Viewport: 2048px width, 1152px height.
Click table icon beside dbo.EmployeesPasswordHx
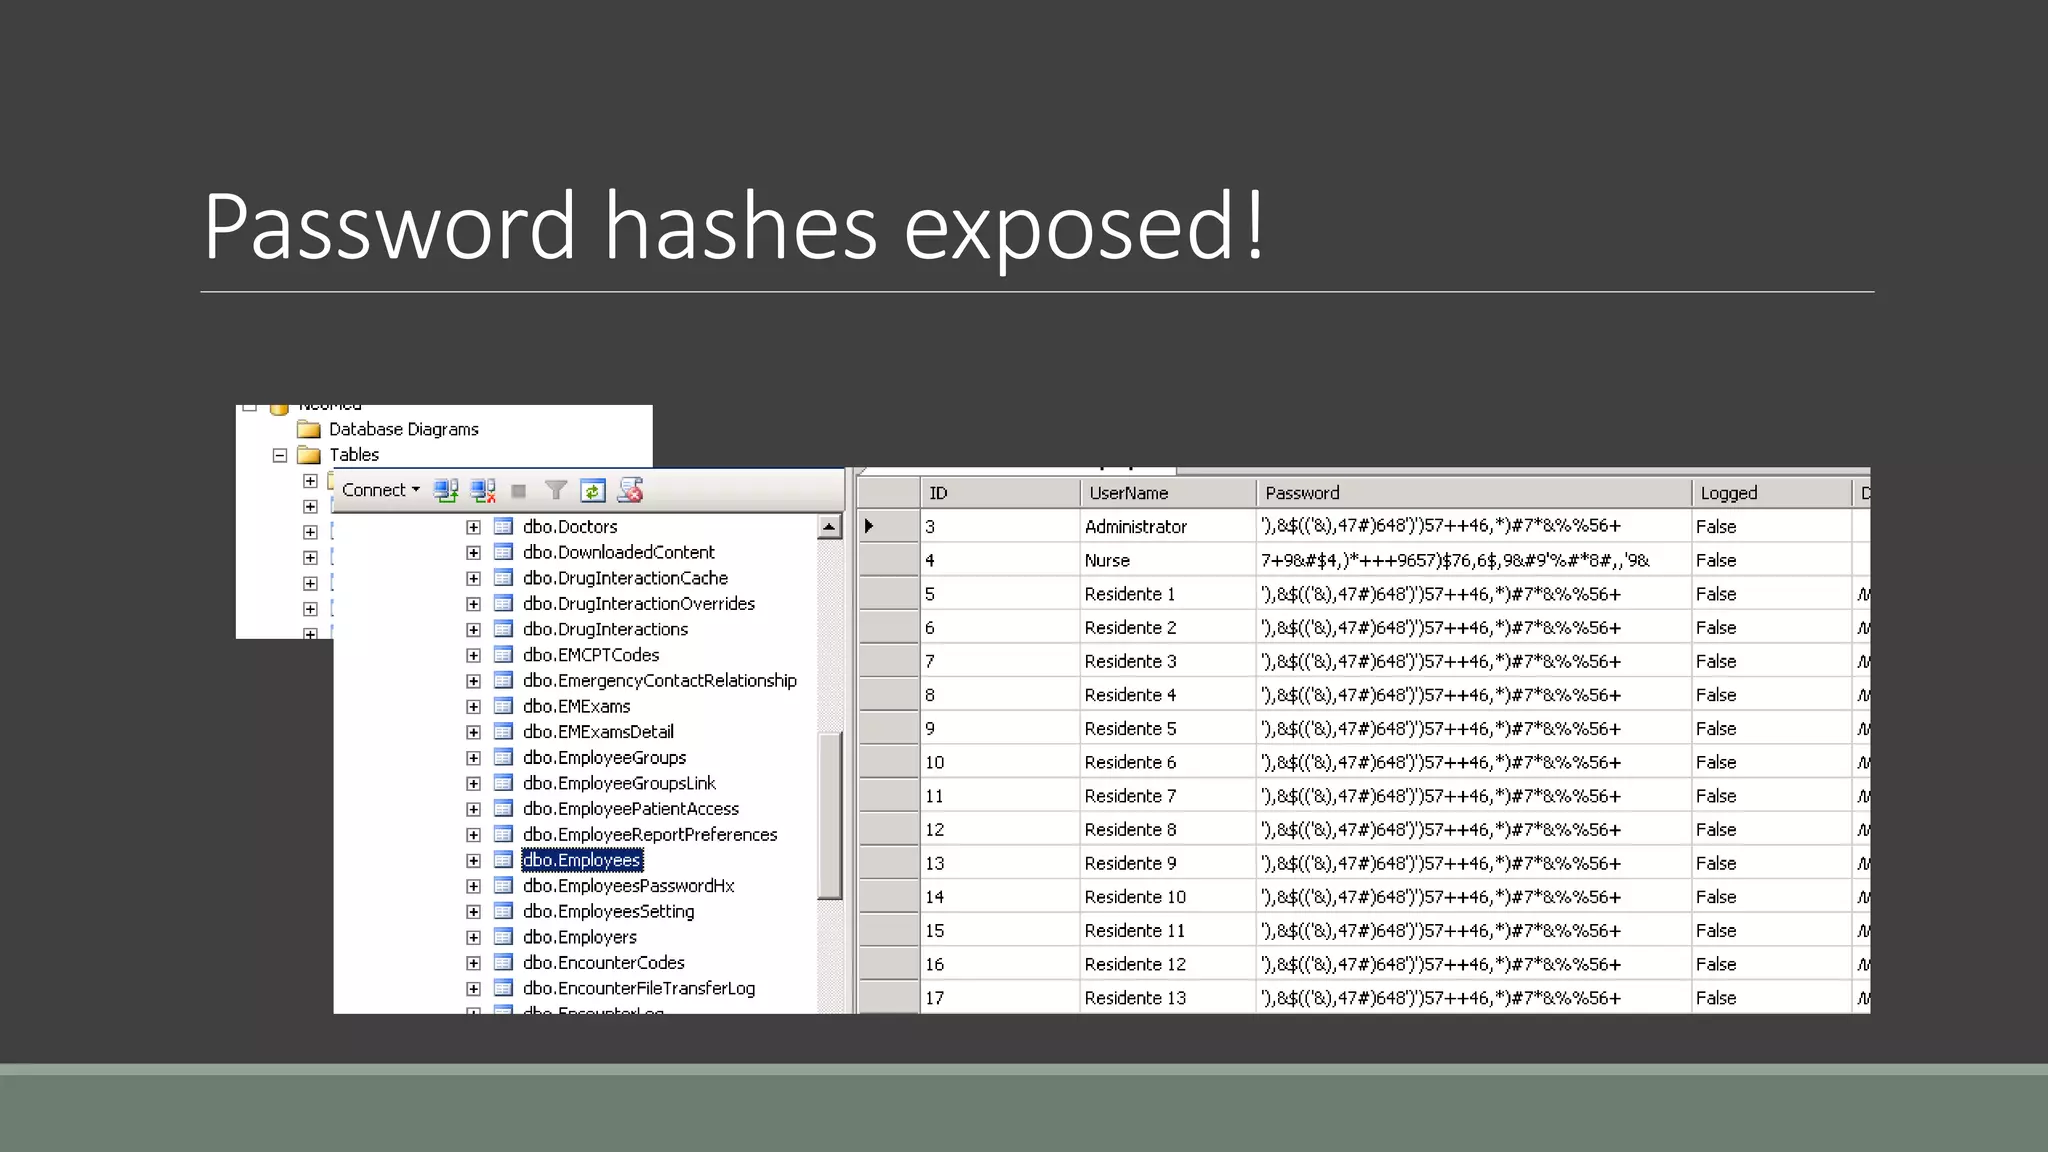[x=503, y=886]
